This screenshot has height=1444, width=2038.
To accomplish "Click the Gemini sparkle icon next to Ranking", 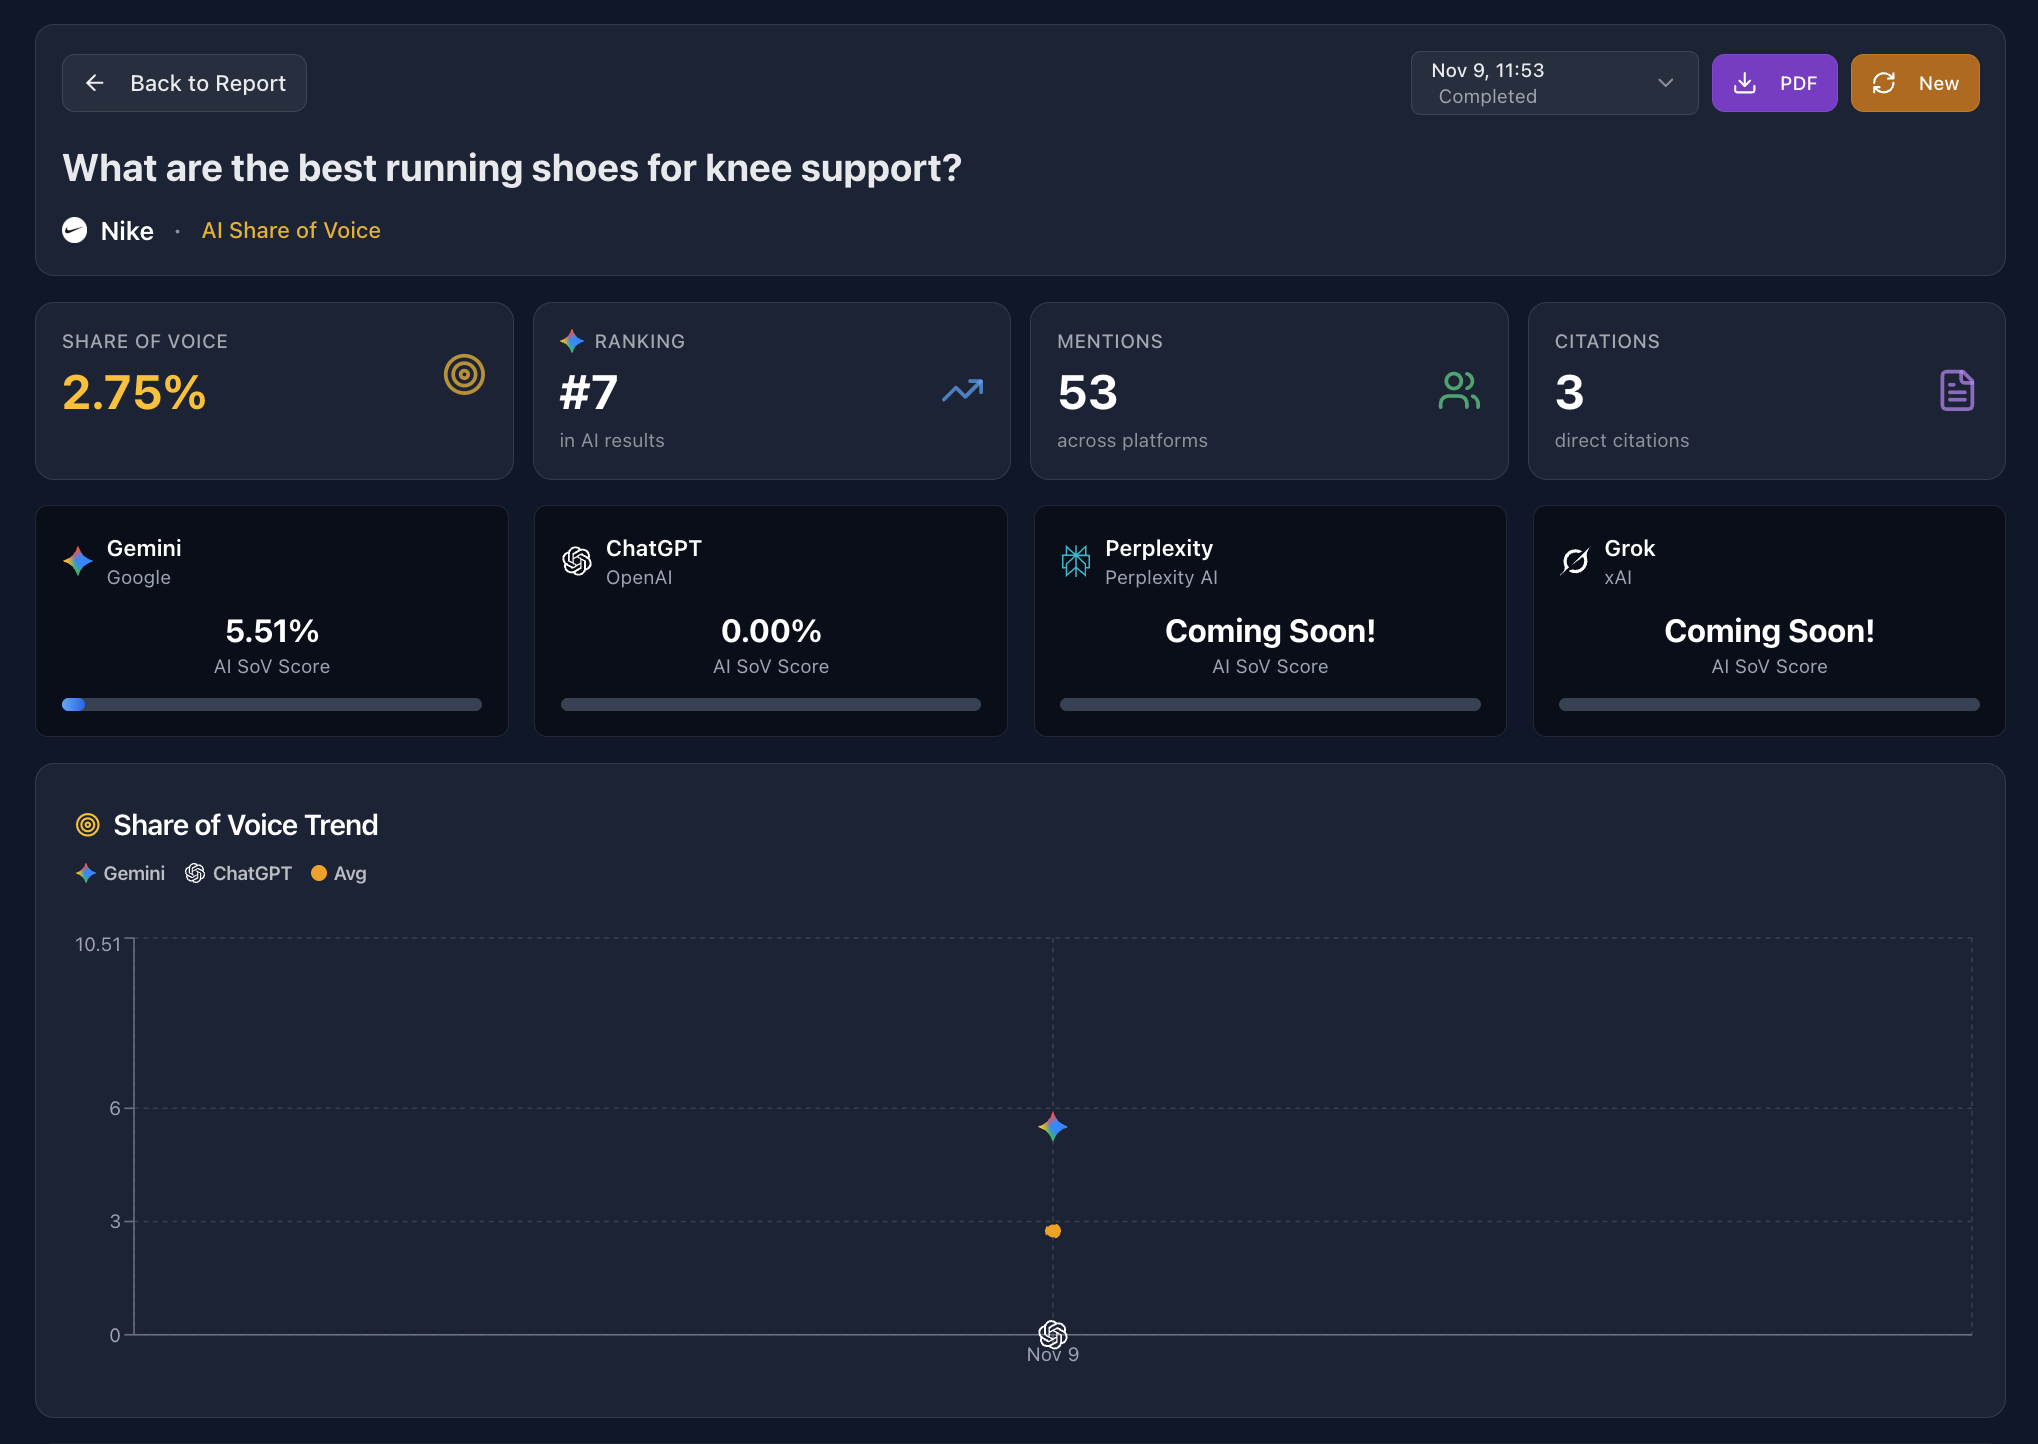I will click(x=572, y=341).
